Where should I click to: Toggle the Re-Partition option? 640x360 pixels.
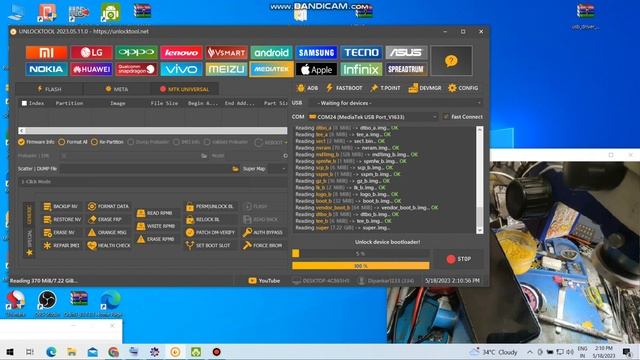(107, 142)
